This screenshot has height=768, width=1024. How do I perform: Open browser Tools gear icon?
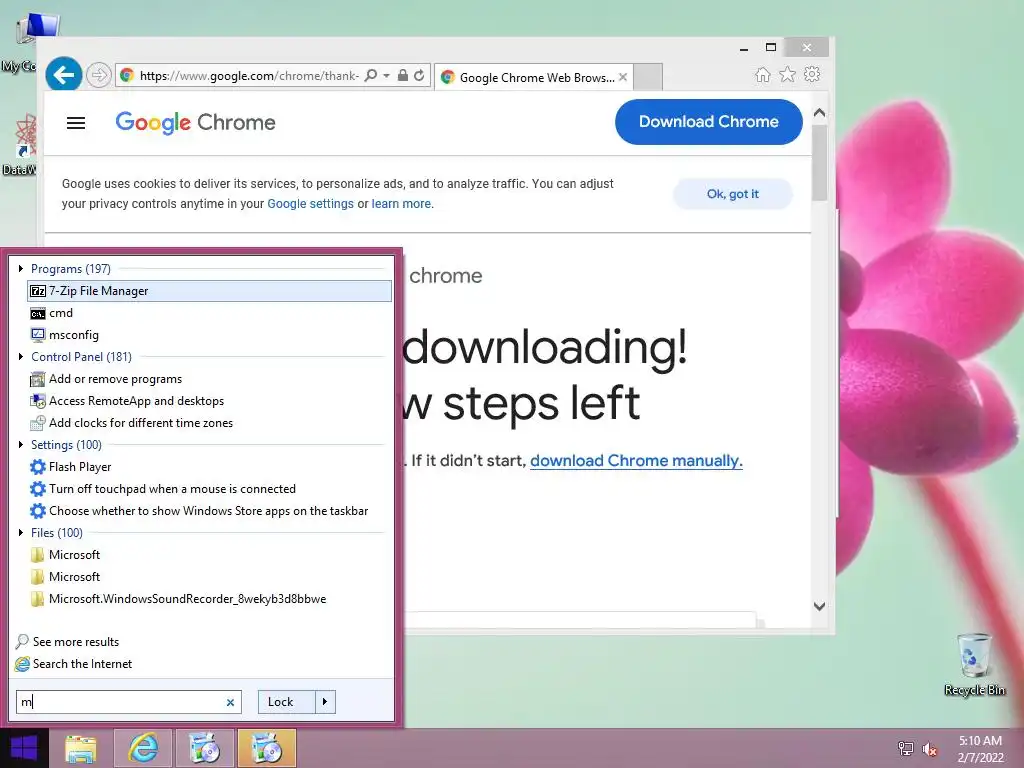[x=812, y=74]
